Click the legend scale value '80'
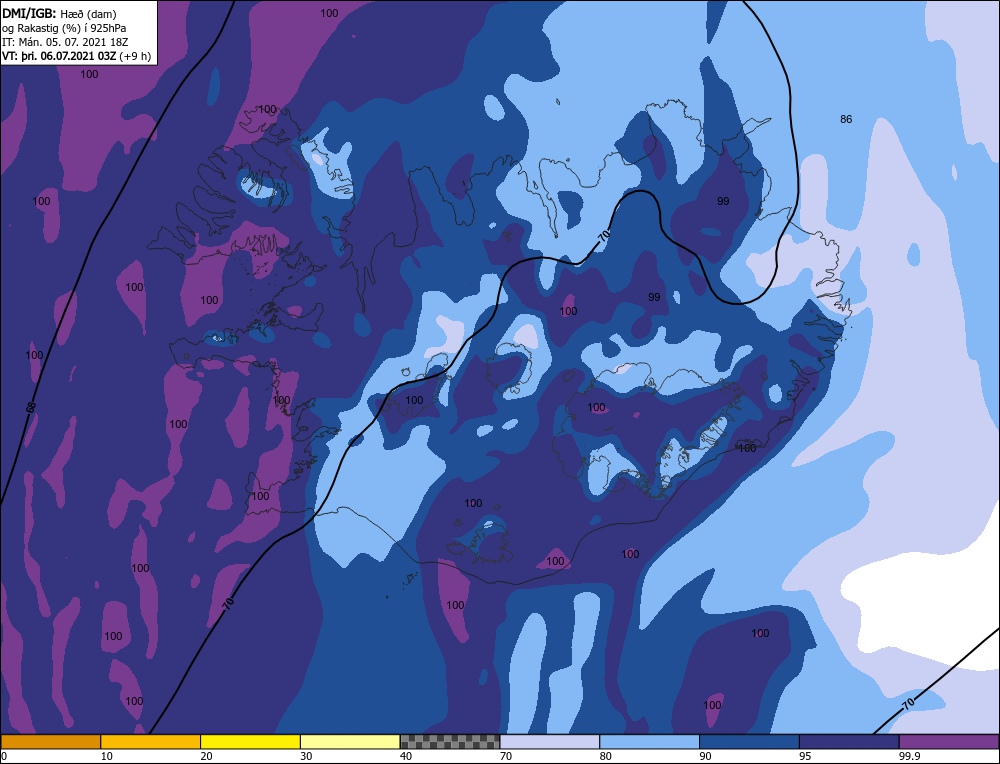1000x764 pixels. coord(606,756)
